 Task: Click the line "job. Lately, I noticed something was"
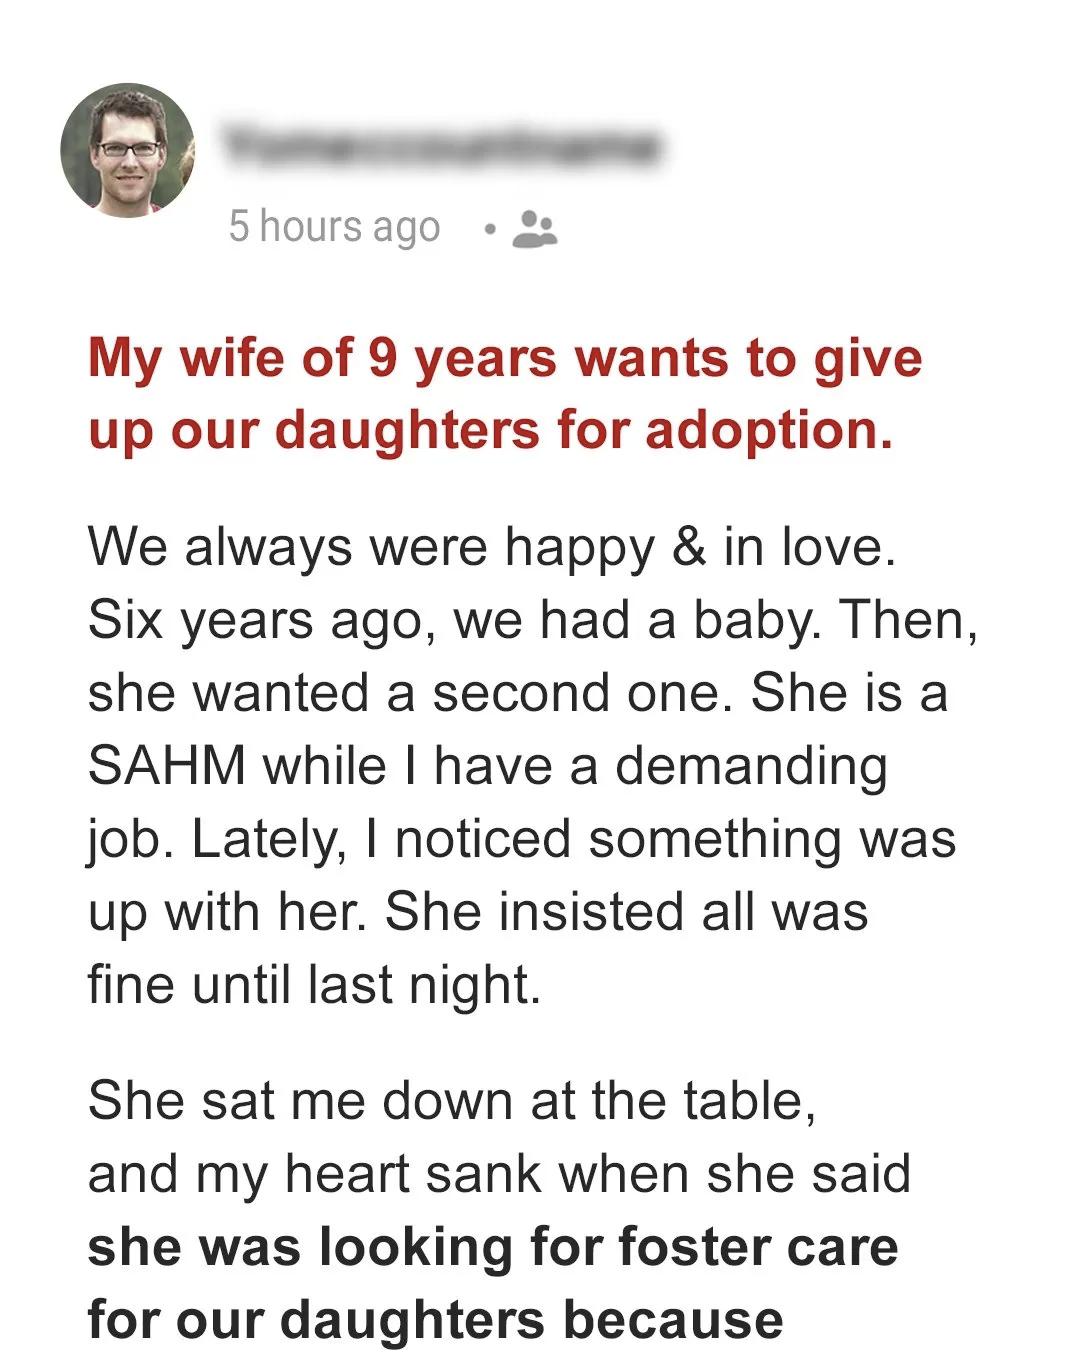tap(522, 839)
